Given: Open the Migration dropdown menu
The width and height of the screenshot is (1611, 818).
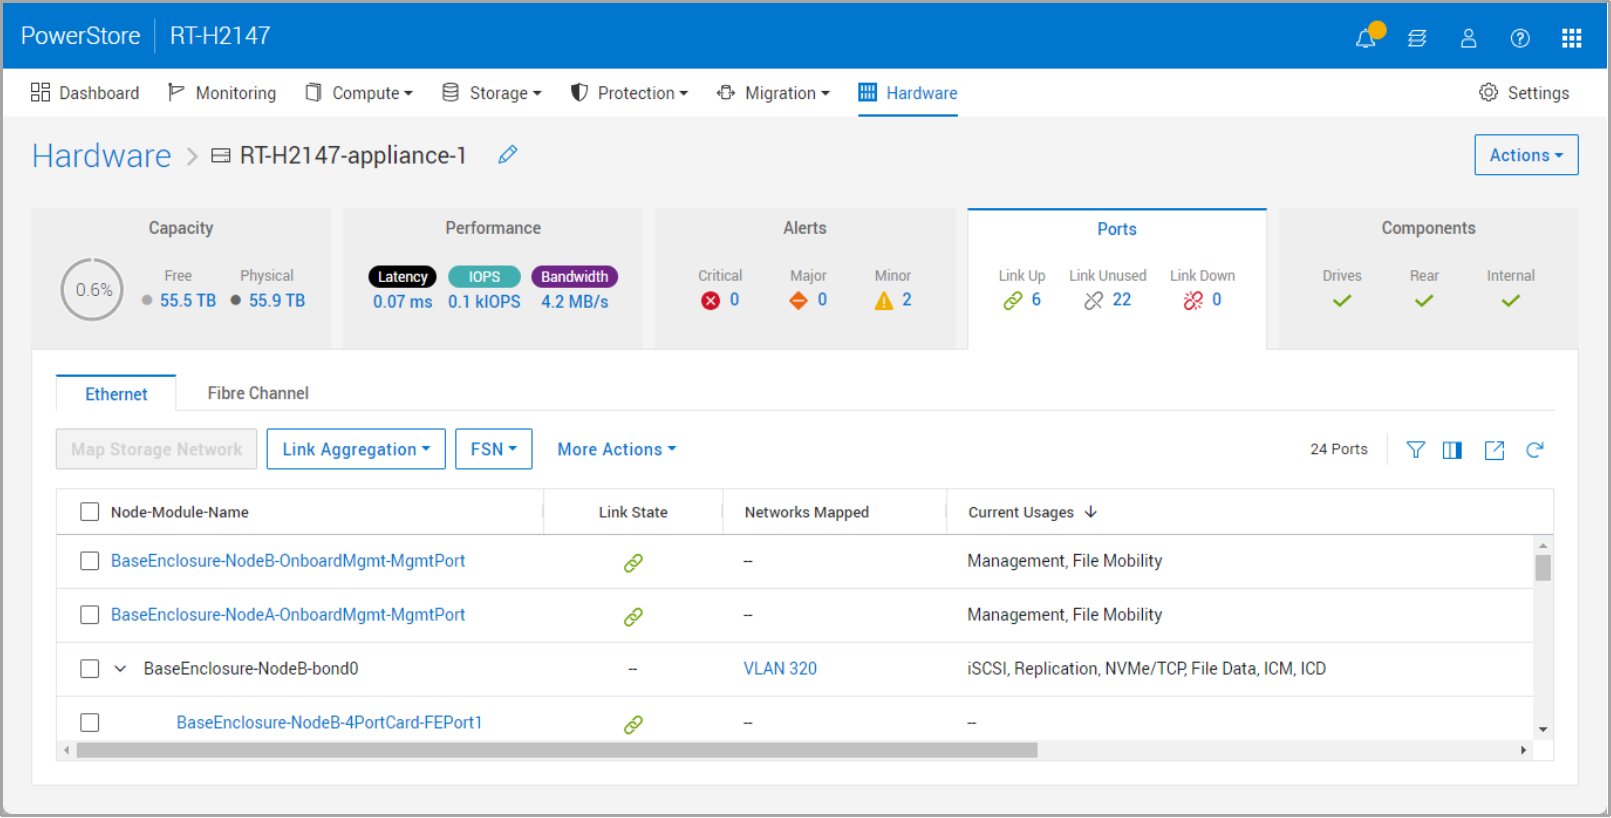Looking at the screenshot, I should click(x=773, y=93).
